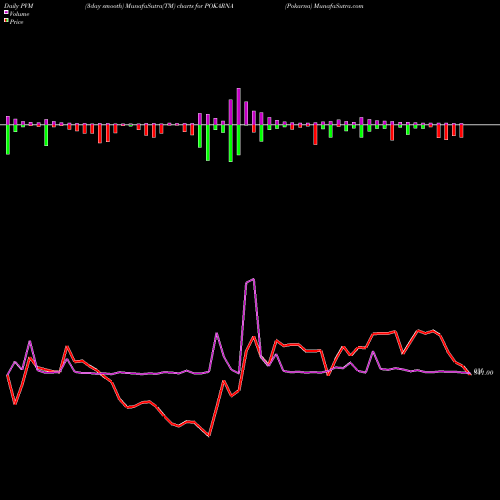Select the 'Volume' legend label
The width and height of the screenshot is (500, 500).
(19, 14)
